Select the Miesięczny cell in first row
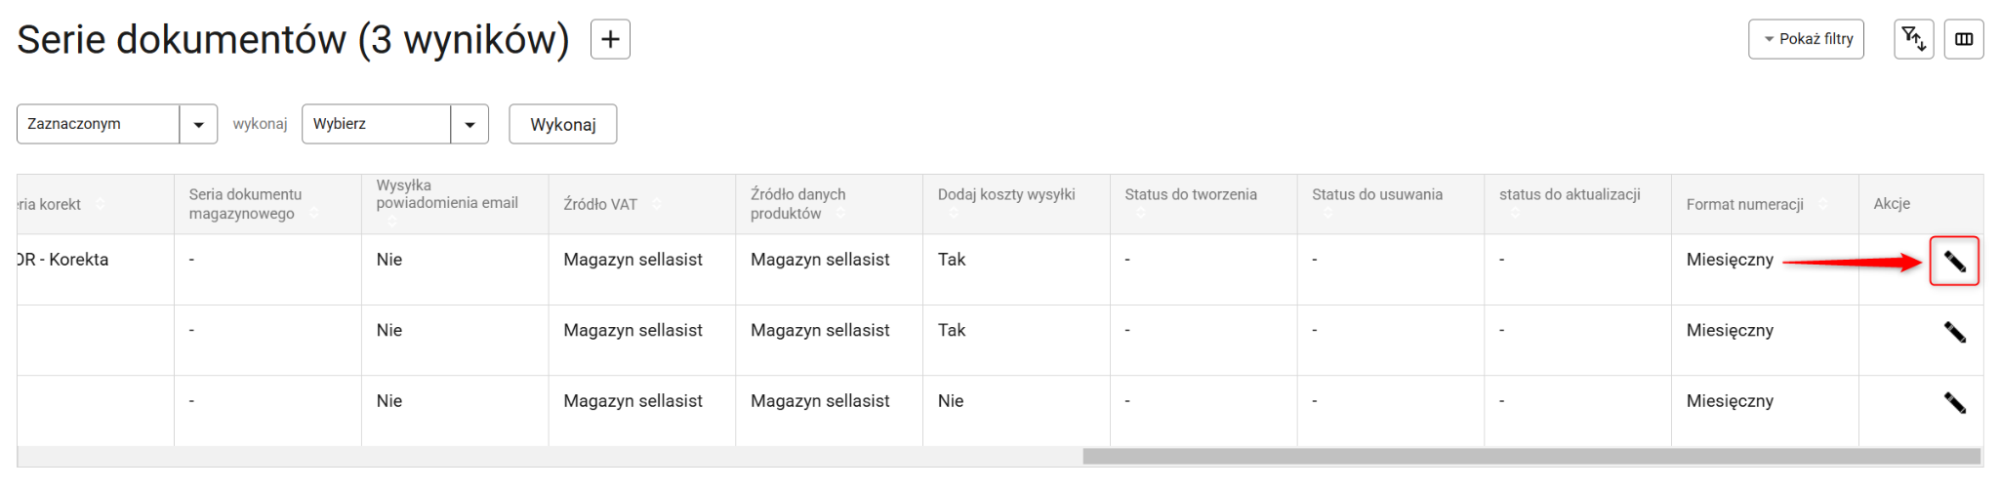 pyautogui.click(x=1729, y=260)
